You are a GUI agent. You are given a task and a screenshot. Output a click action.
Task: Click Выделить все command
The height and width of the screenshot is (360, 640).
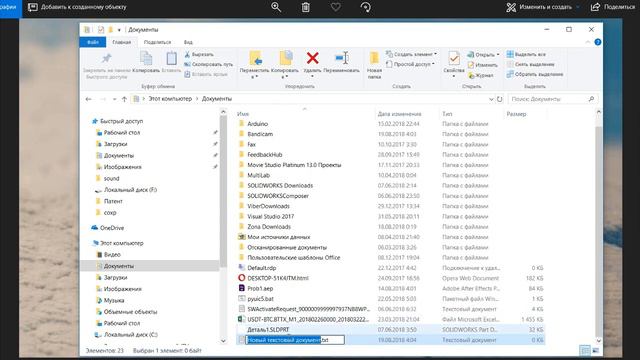coord(527,54)
